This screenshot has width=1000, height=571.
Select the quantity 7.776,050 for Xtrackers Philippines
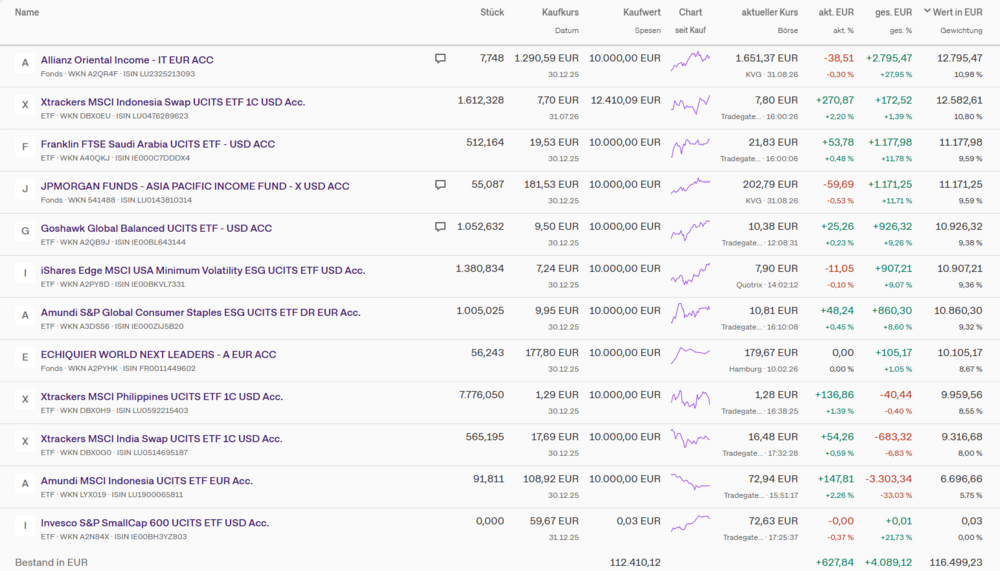[482, 395]
